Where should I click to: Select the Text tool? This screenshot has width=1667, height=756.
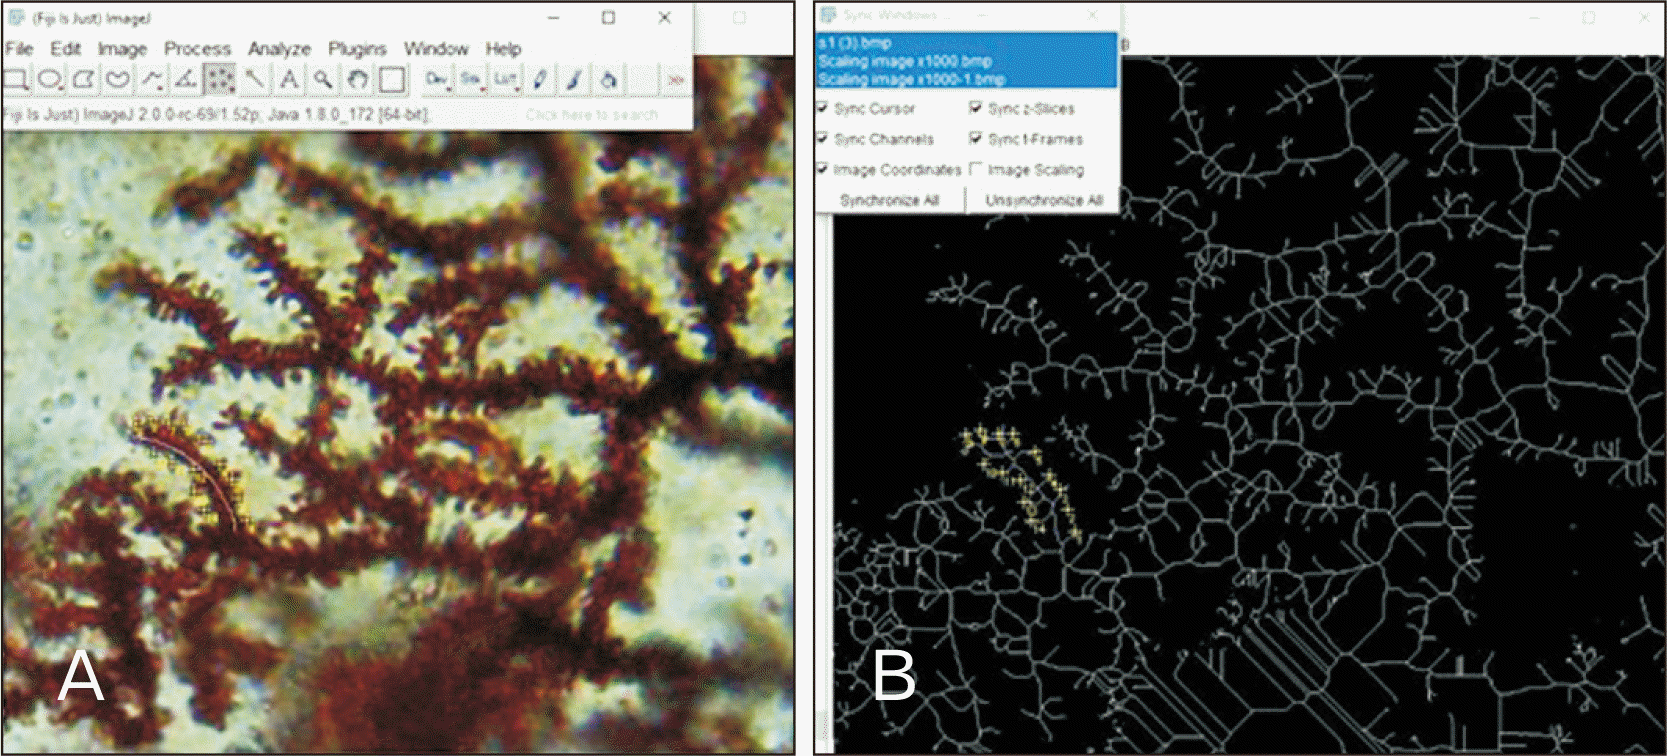[x=289, y=79]
